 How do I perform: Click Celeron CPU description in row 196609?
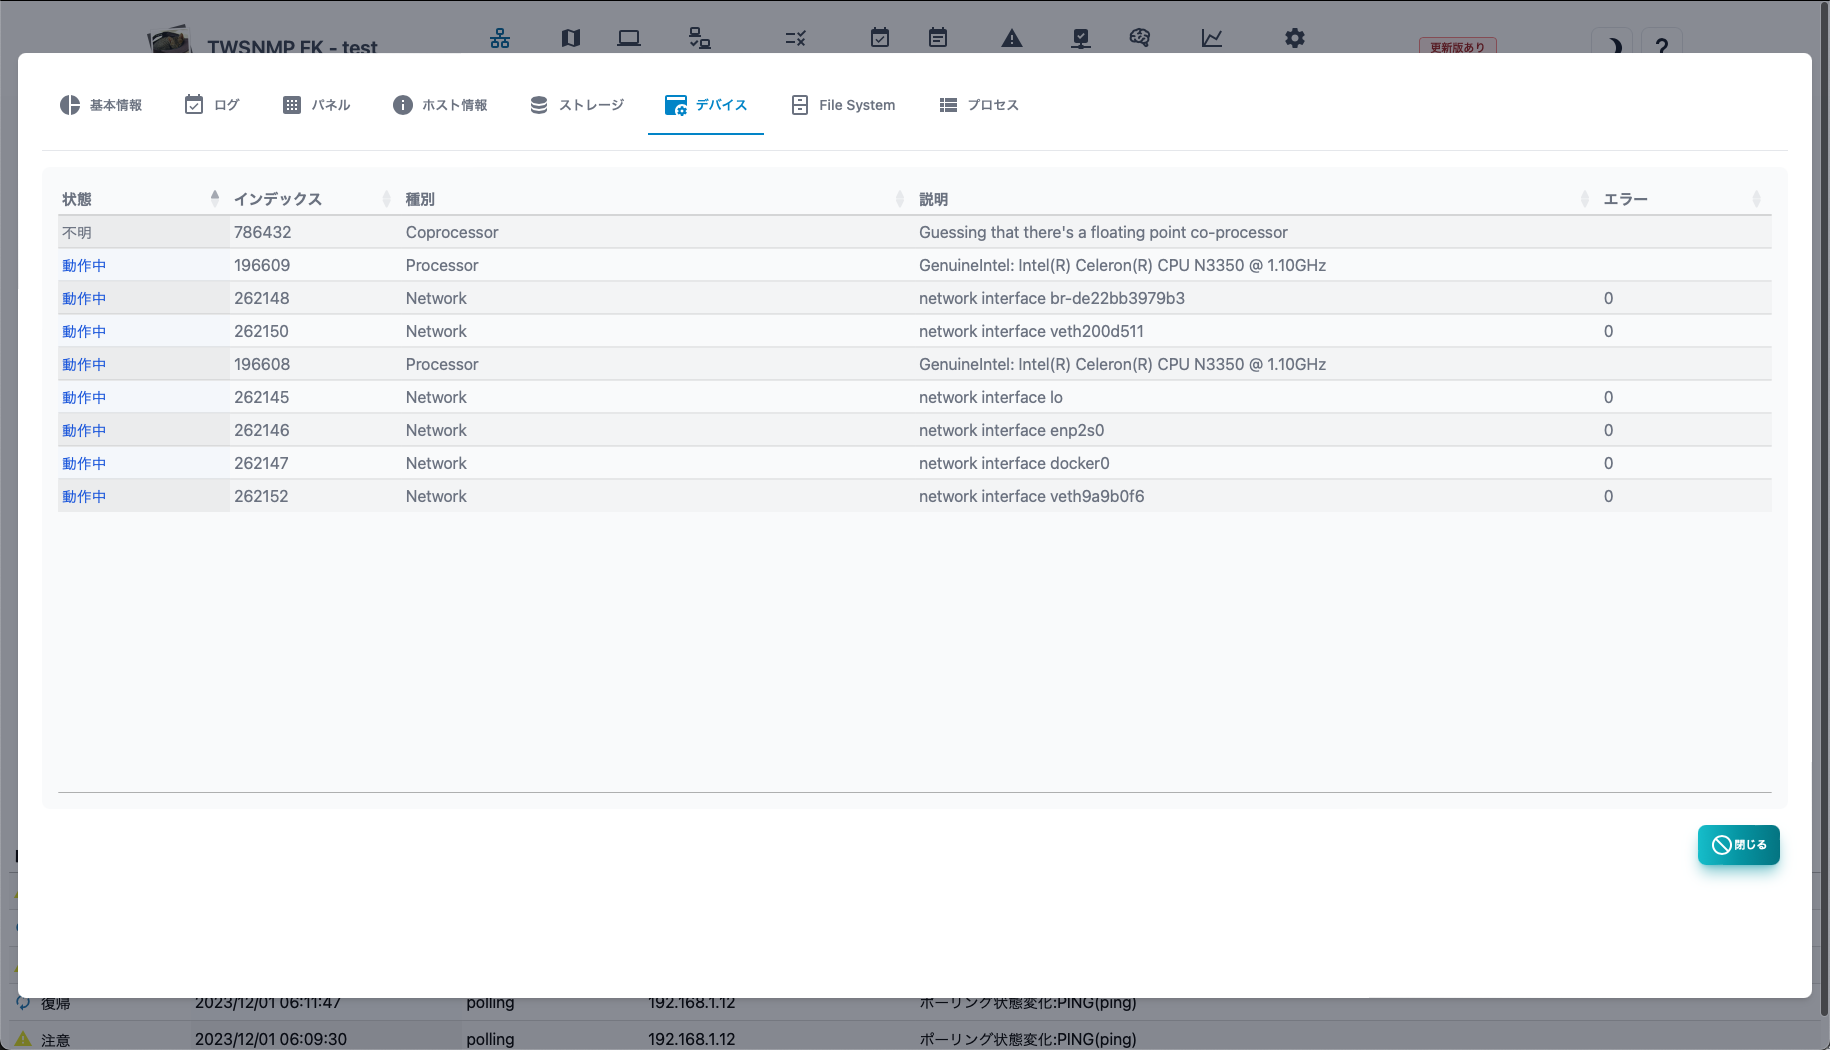tap(1122, 265)
